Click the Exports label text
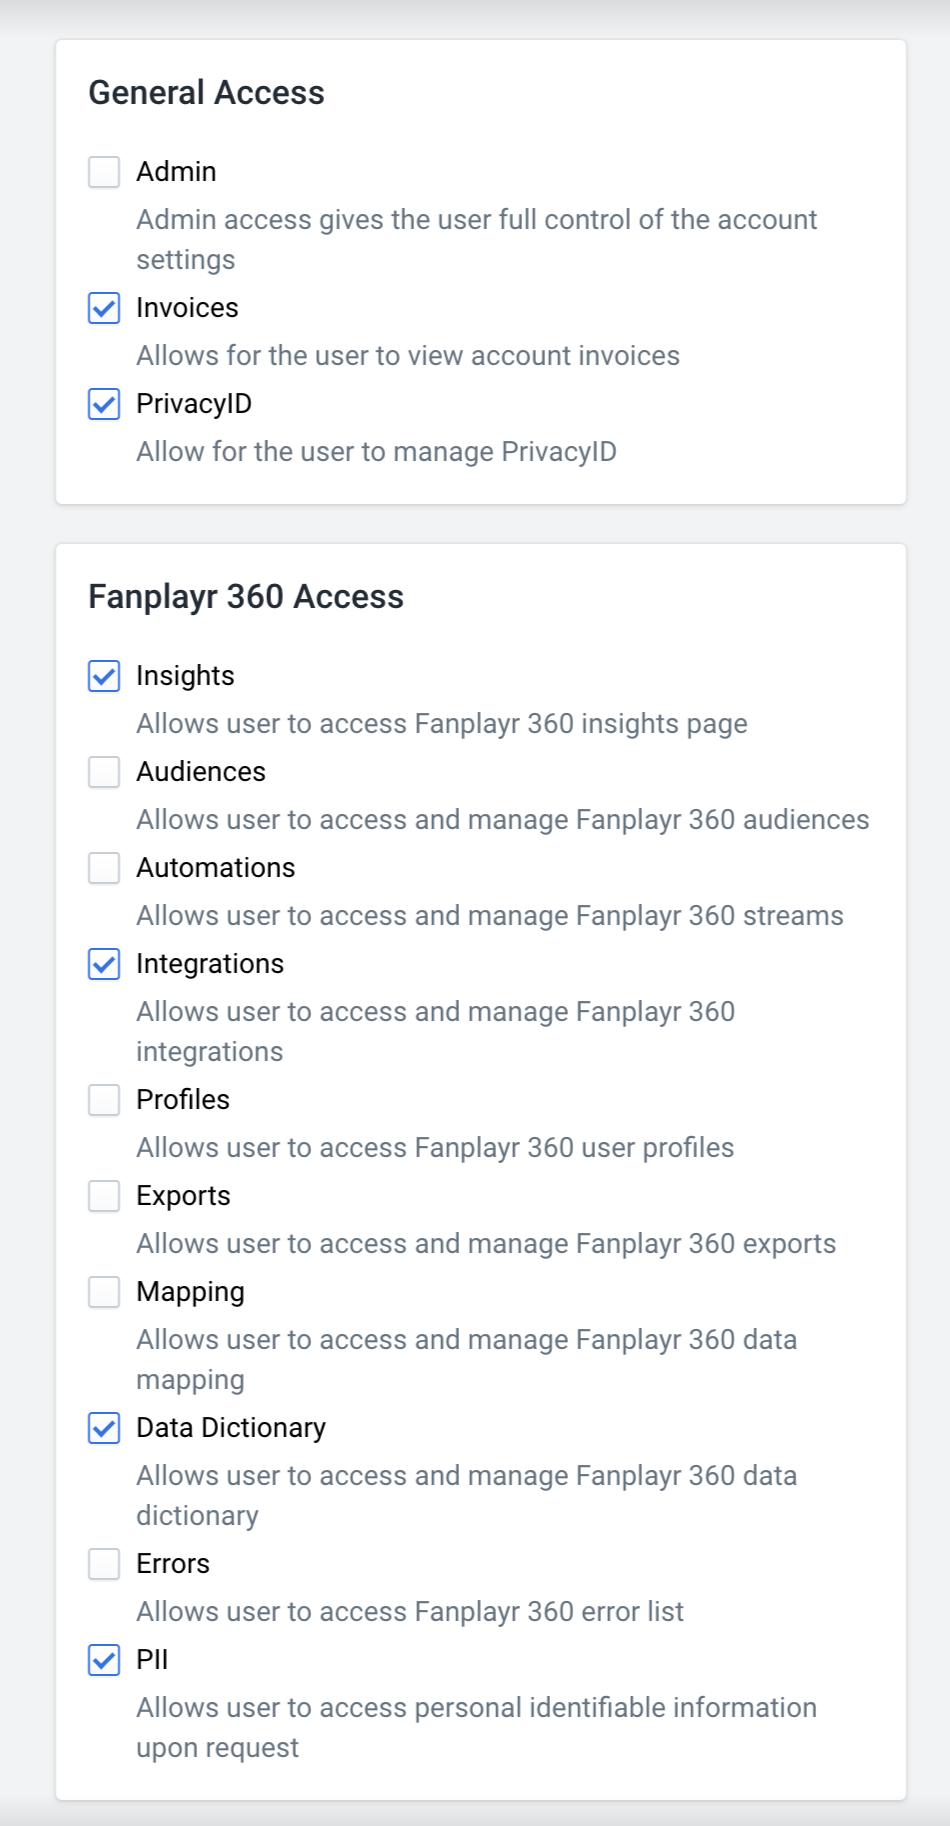950x1826 pixels. [x=183, y=1196]
